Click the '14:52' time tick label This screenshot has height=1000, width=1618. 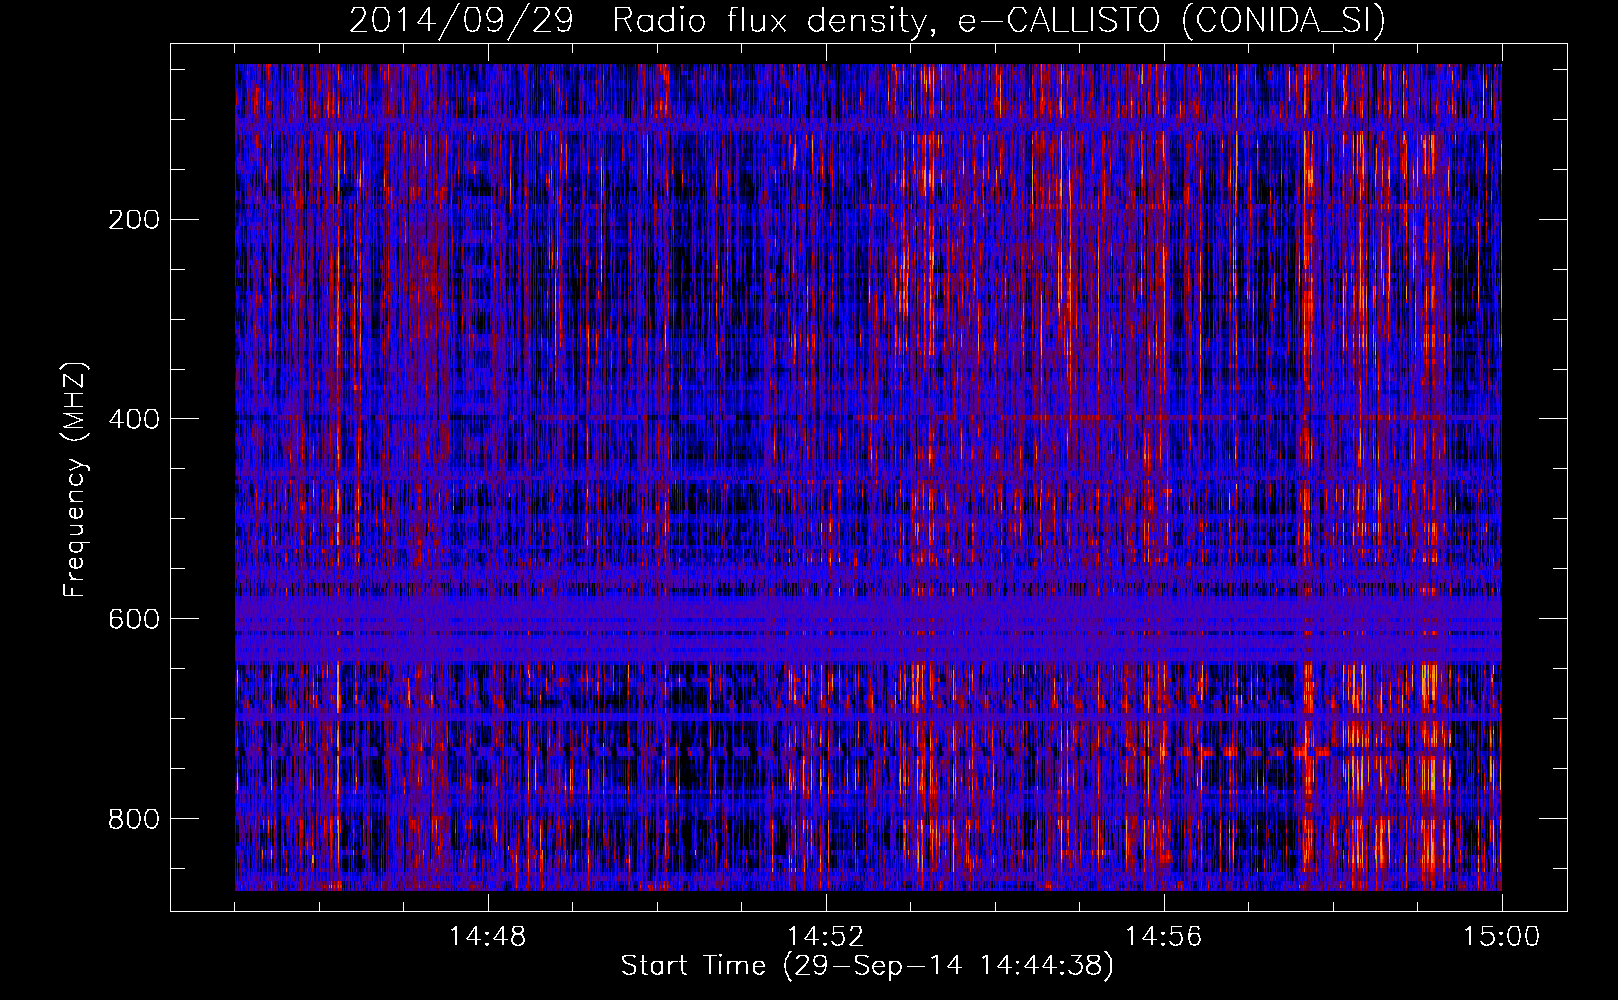[x=826, y=937]
